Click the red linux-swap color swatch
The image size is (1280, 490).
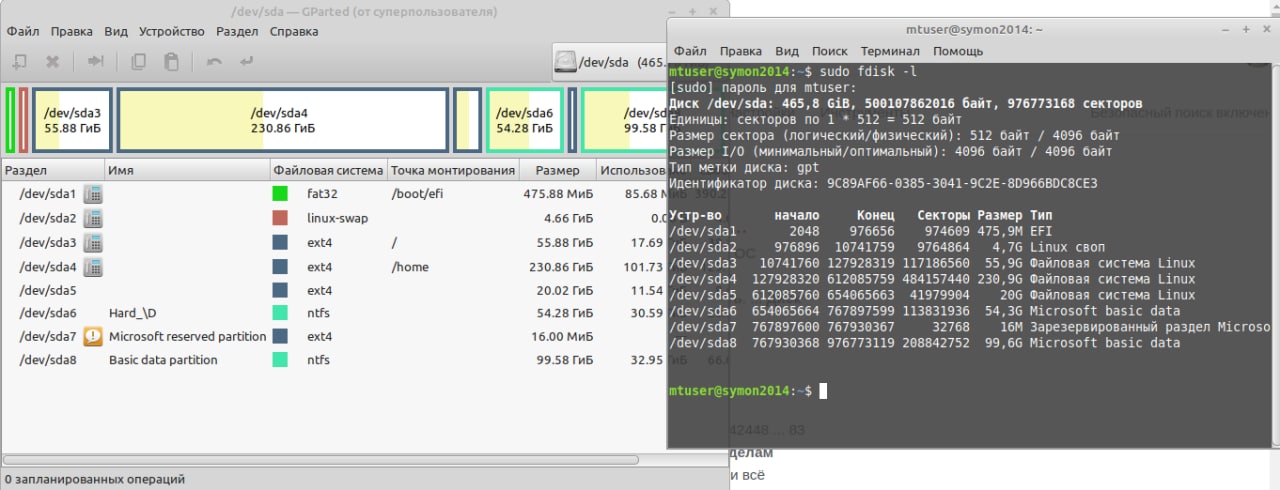pos(280,218)
